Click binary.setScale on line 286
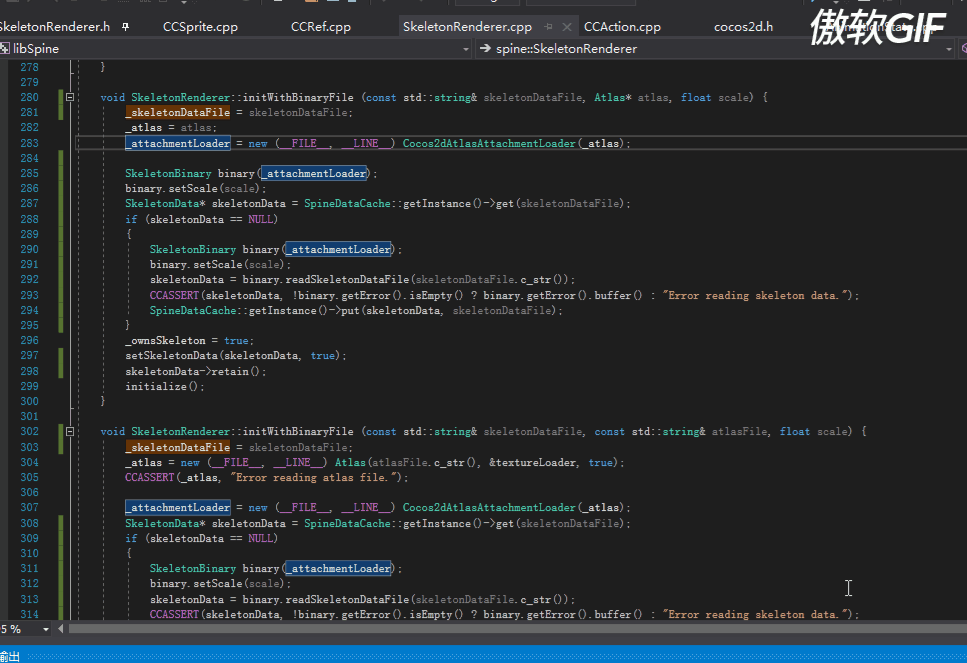967x663 pixels. (x=171, y=189)
